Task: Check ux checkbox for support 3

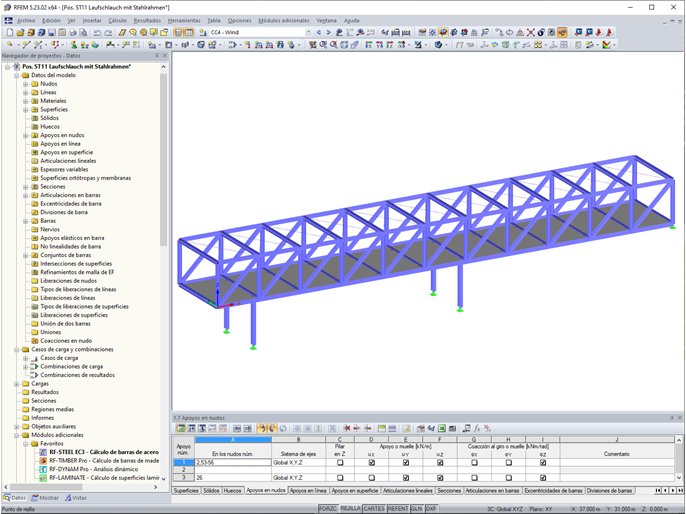Action: tap(371, 478)
